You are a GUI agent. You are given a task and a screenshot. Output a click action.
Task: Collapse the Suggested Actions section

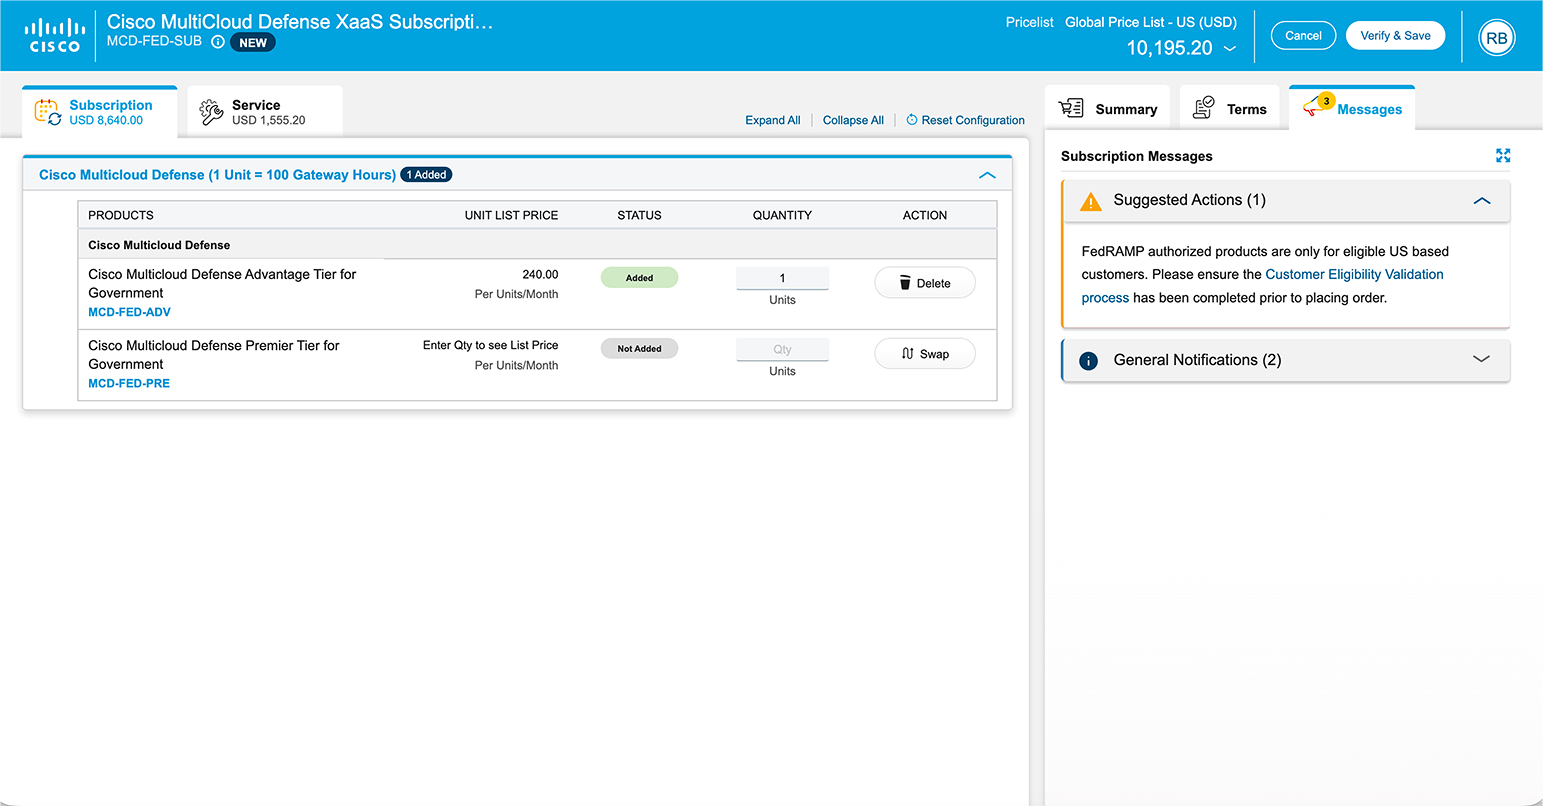point(1482,201)
